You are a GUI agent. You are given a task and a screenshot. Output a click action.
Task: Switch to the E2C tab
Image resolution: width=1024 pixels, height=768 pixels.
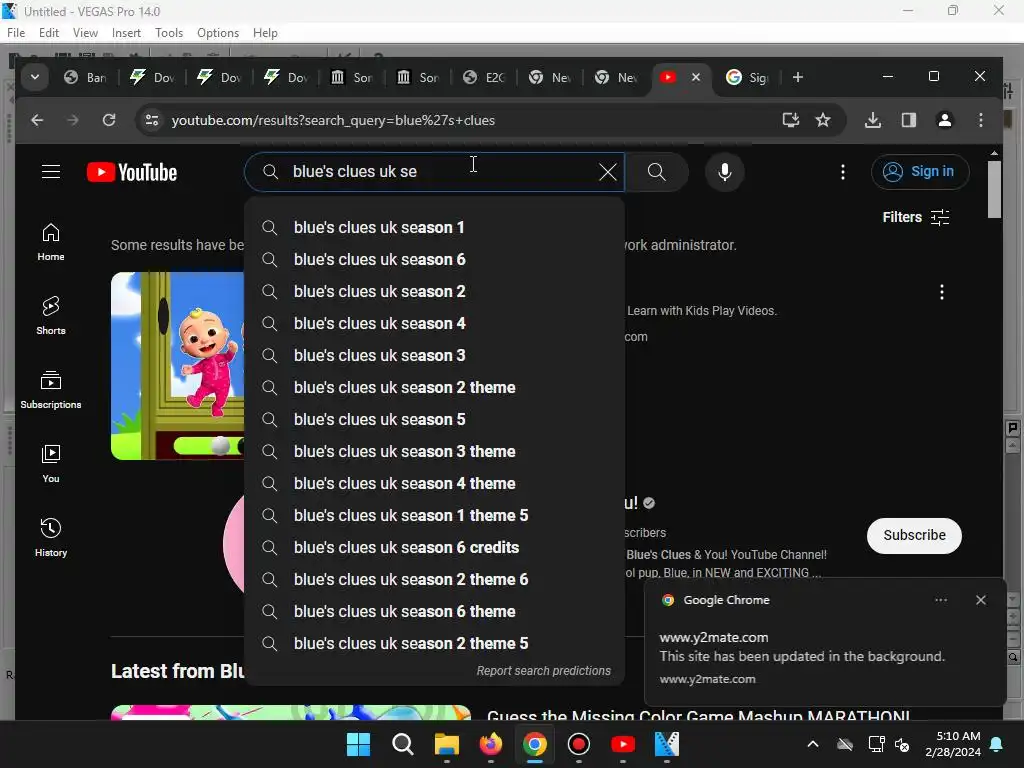485,78
